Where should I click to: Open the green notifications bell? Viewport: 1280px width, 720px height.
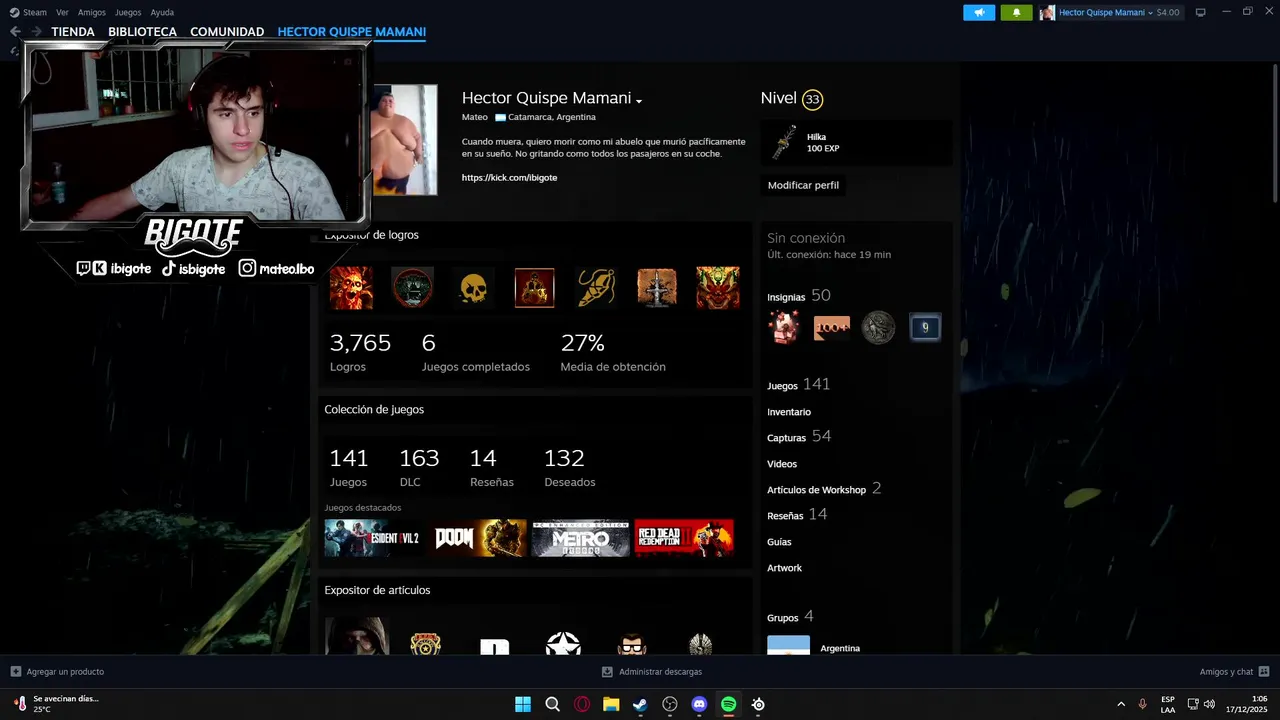1016,12
